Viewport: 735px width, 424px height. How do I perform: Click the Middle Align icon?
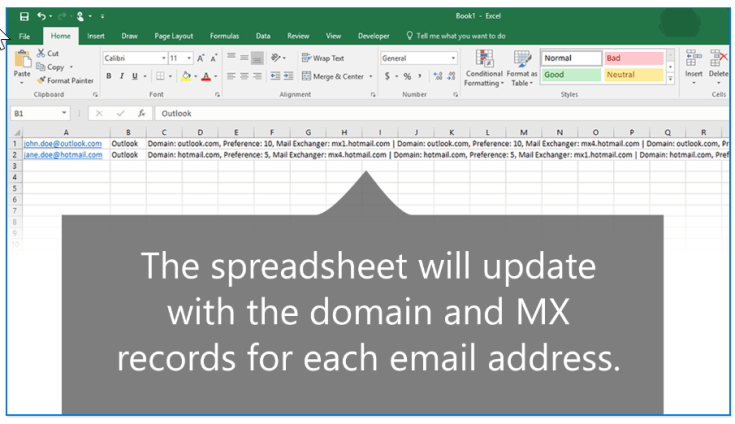pos(244,58)
